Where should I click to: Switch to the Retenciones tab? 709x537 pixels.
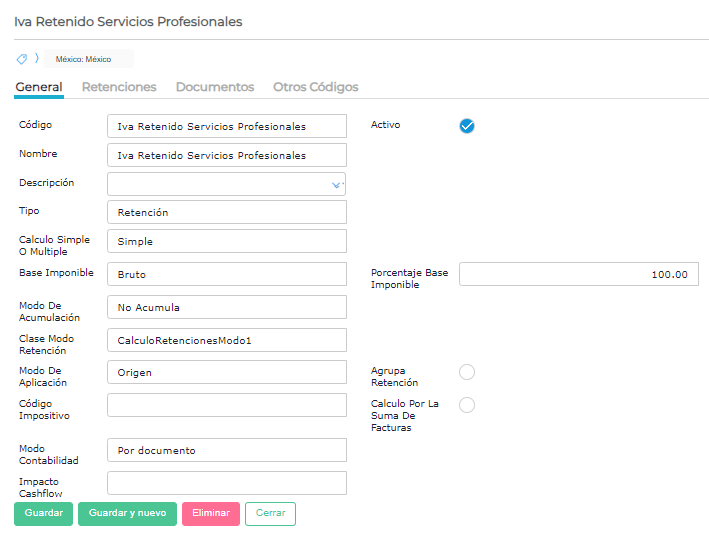tap(119, 87)
